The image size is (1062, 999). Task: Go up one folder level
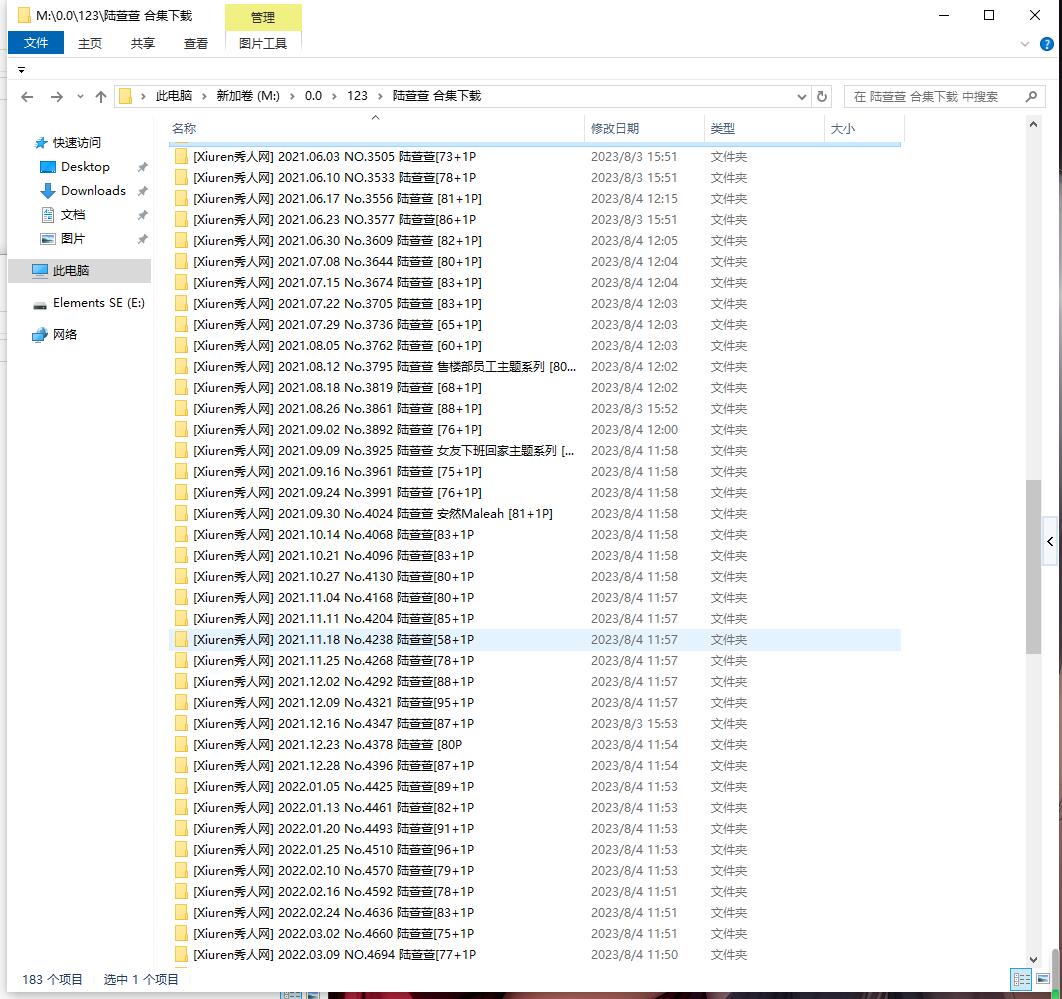pyautogui.click(x=101, y=97)
